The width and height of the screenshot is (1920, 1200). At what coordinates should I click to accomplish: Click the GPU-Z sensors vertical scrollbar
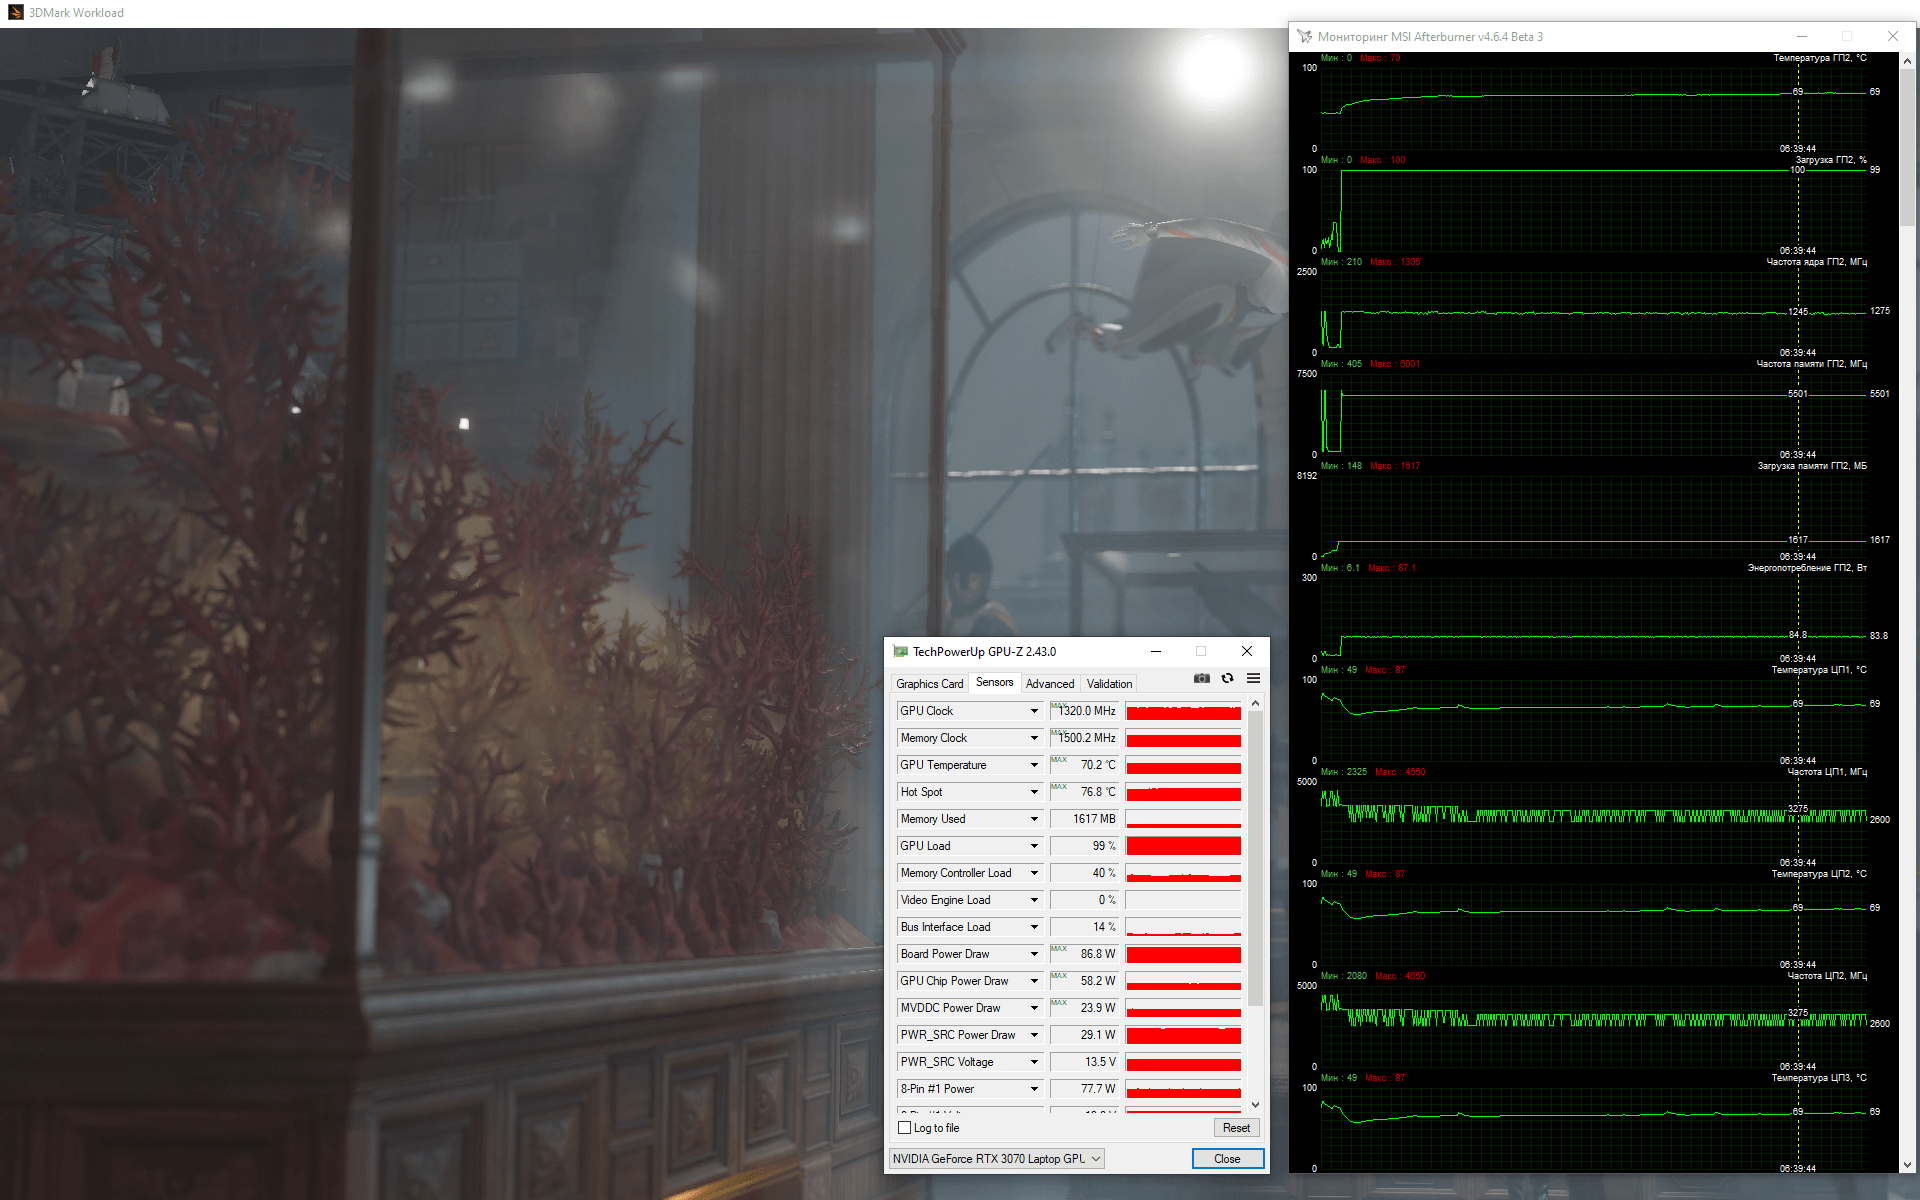(1255, 860)
